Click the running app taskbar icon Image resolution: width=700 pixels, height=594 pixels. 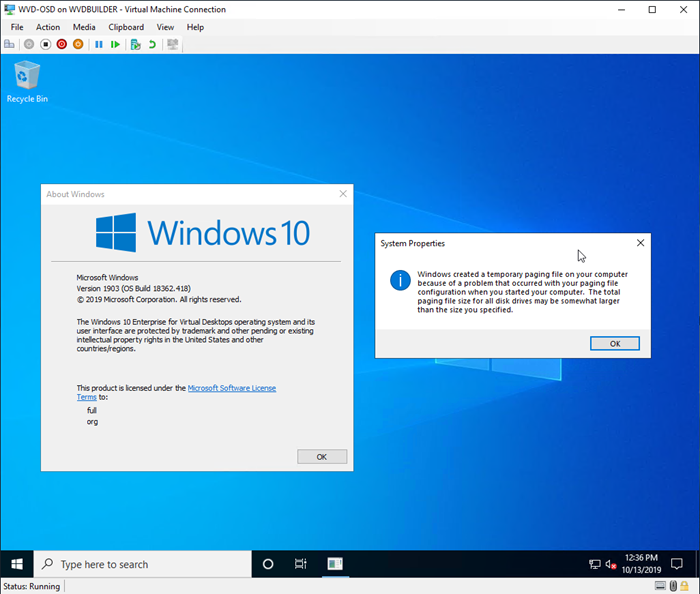pos(335,564)
